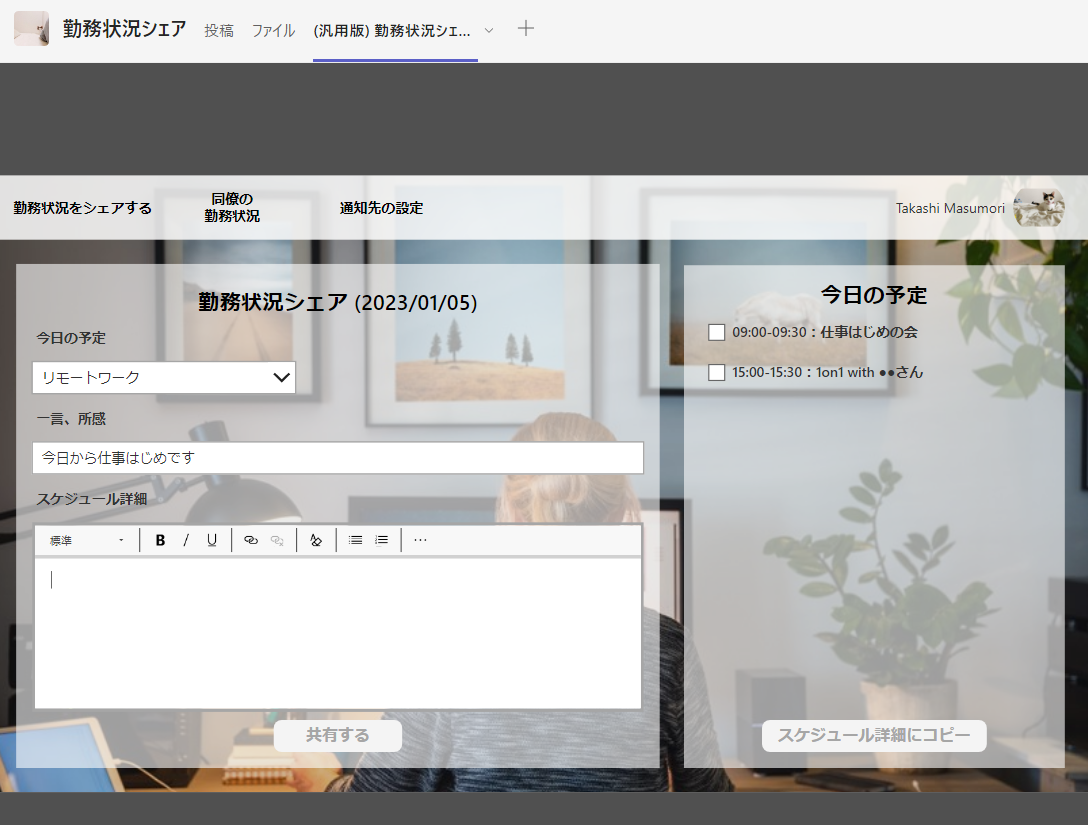The width and height of the screenshot is (1088, 825).
Task: Click スケジュール詳細にコピー button
Action: tap(874, 735)
